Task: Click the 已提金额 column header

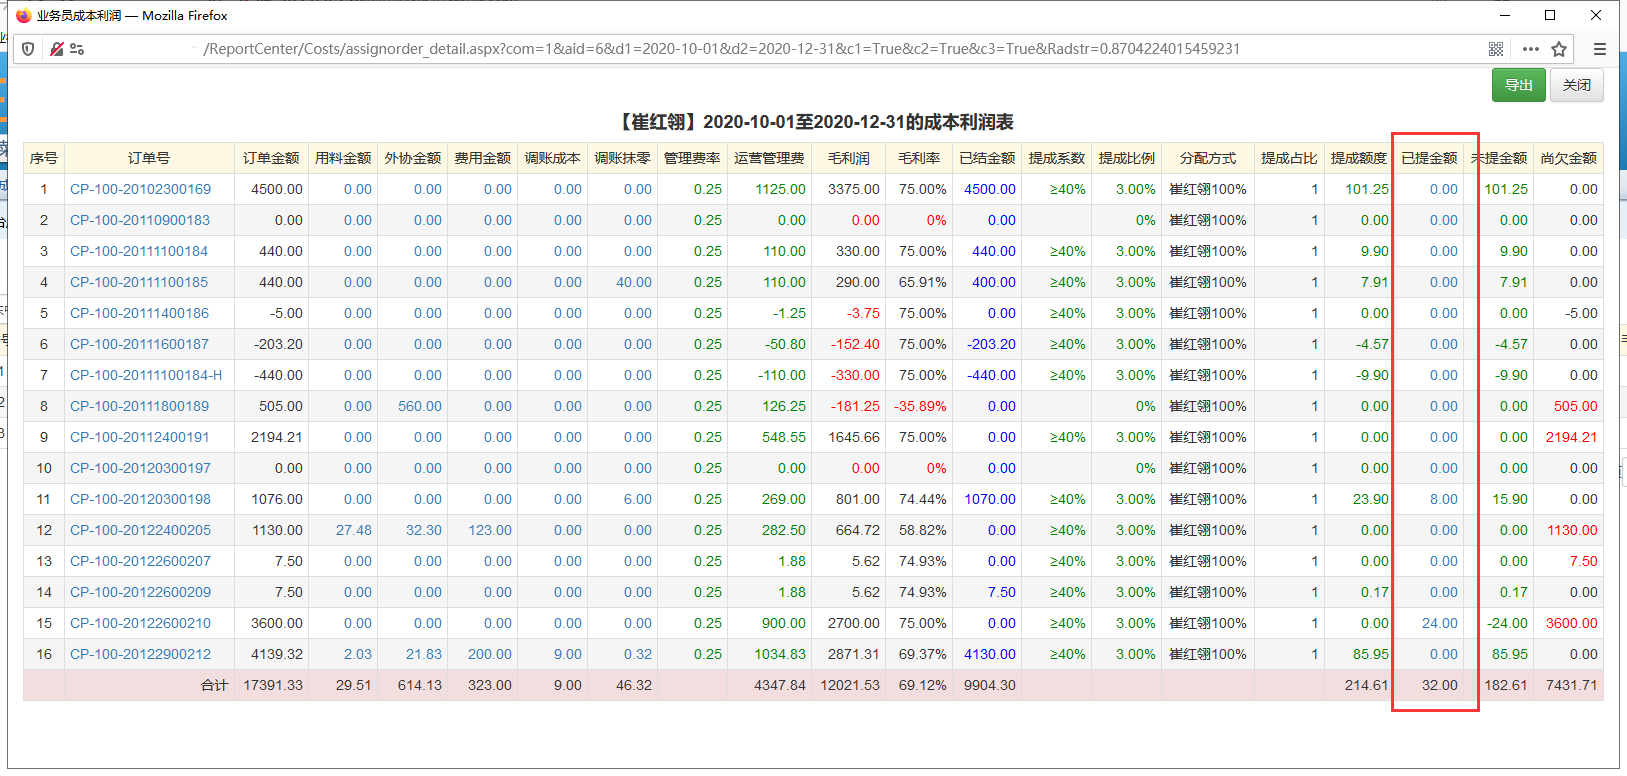Action: (1429, 158)
